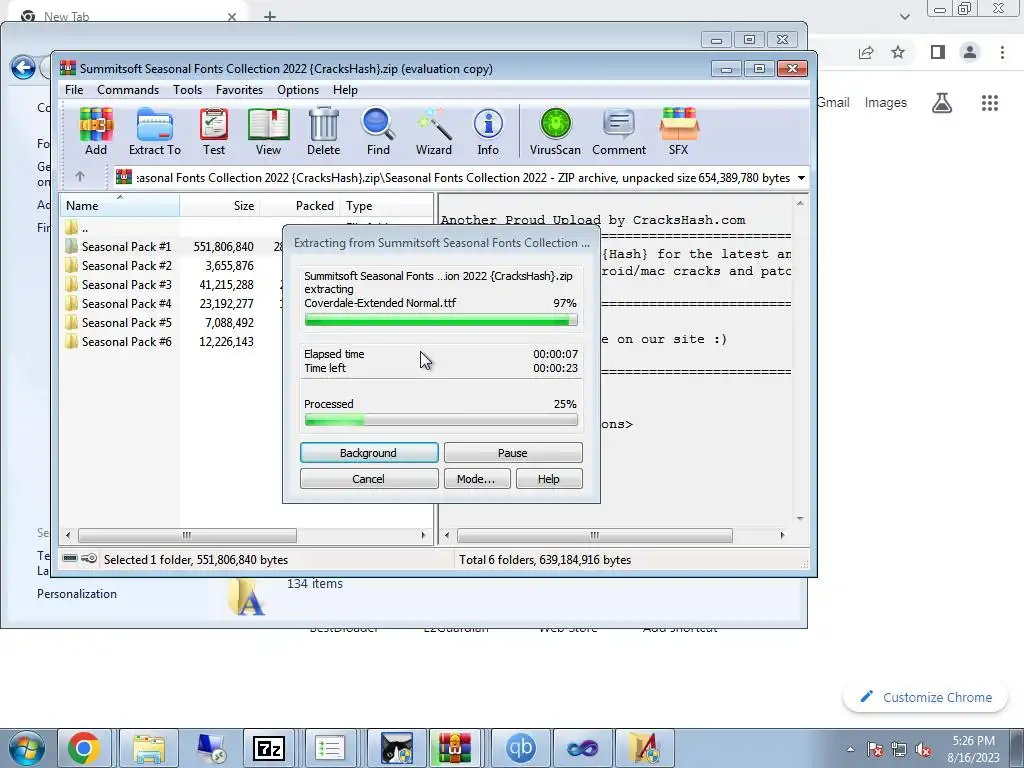
Task: Select Seasonal Pack #3 folder
Action: [x=126, y=285]
